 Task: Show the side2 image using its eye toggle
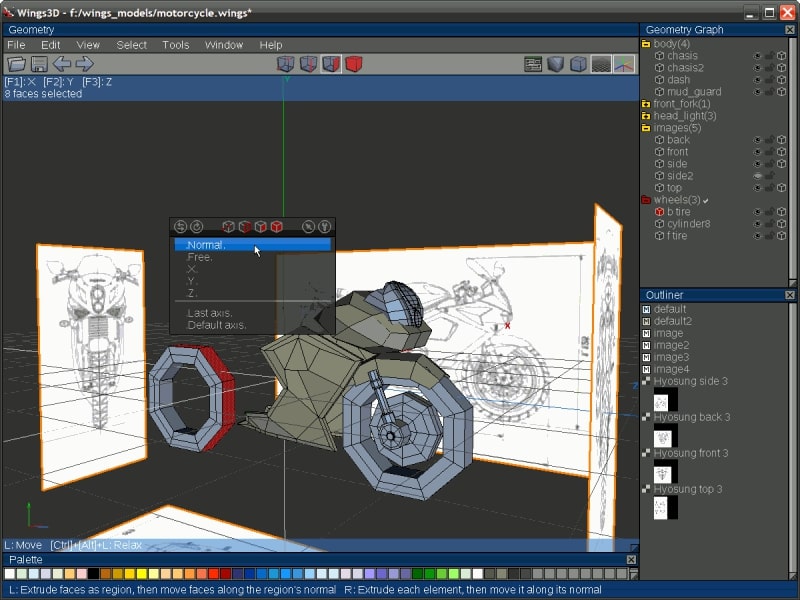[757, 177]
